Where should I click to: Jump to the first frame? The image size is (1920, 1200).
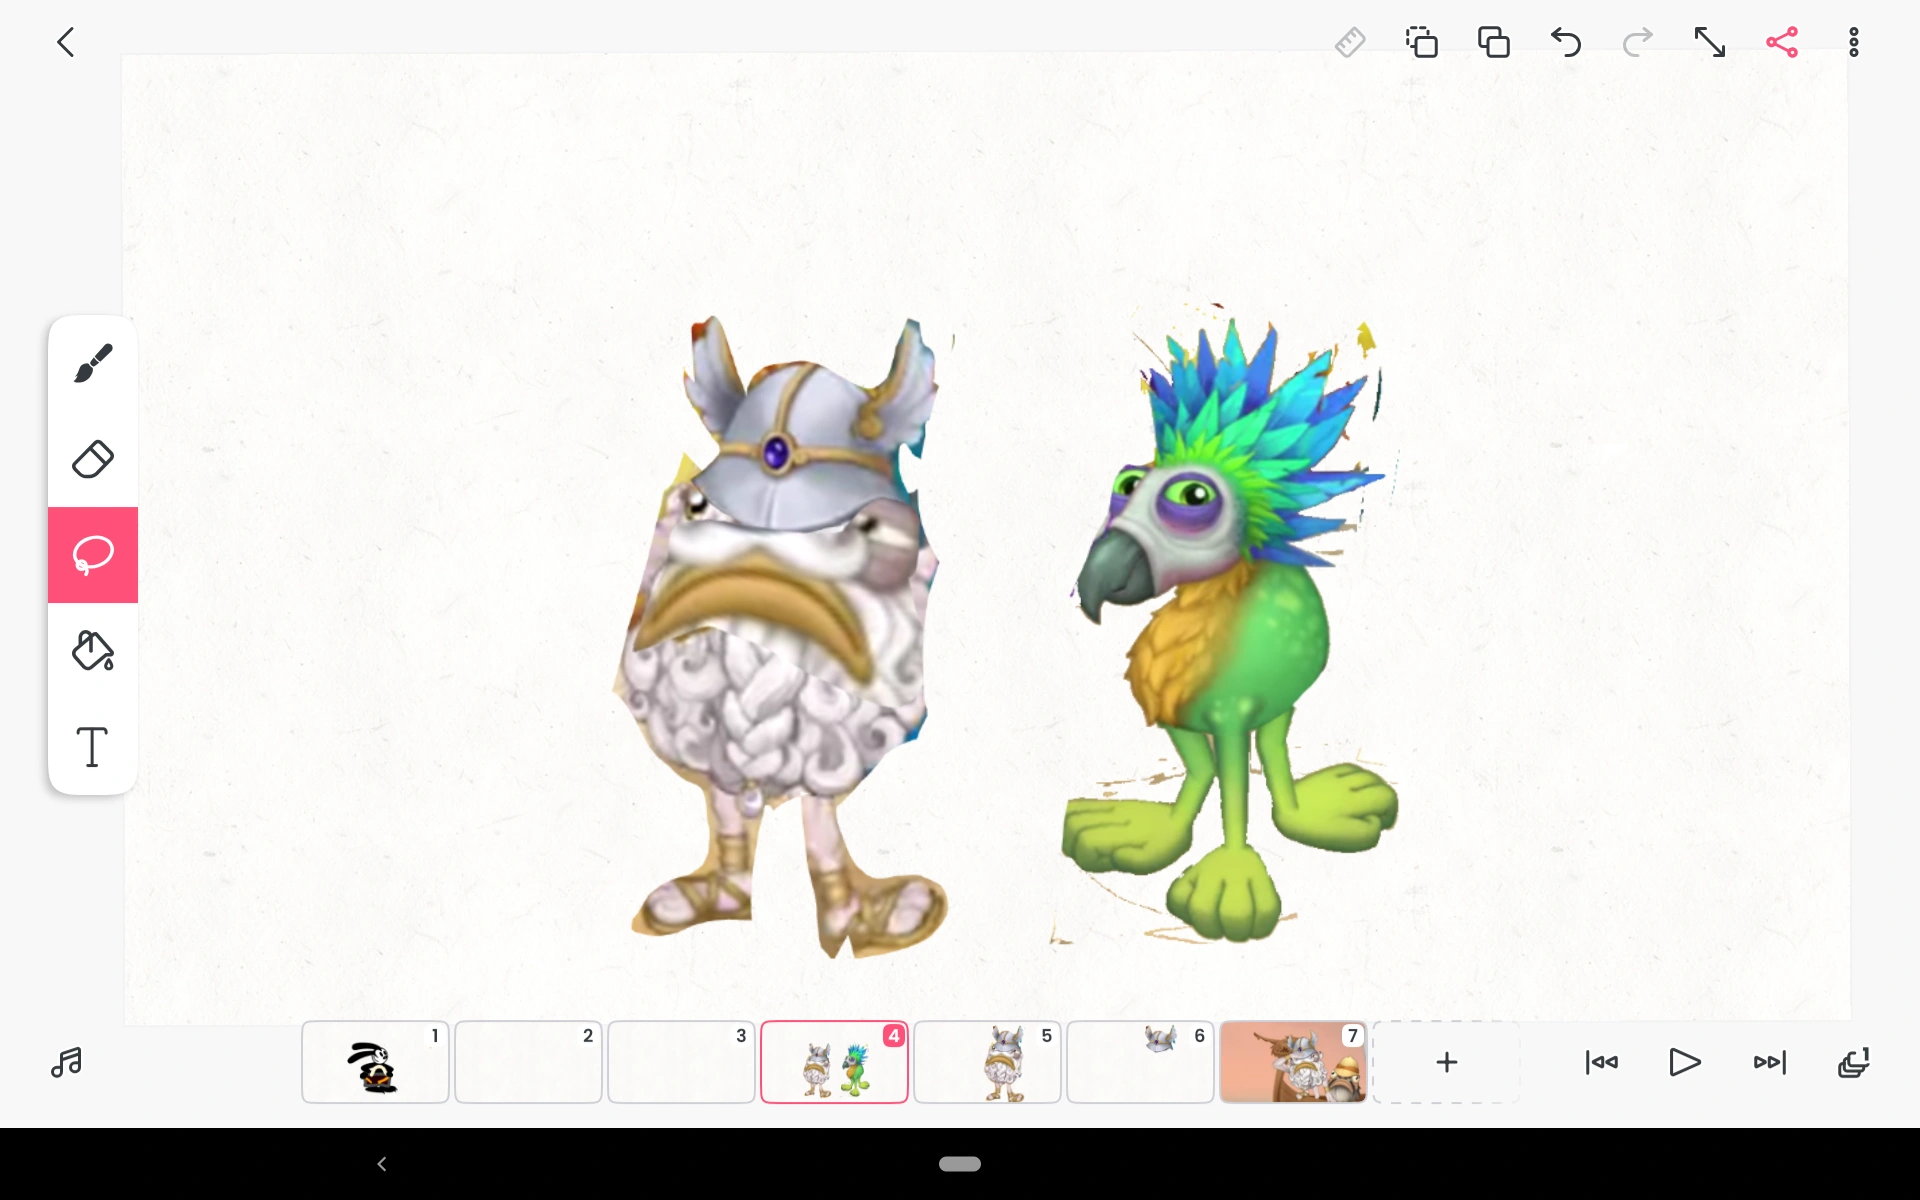pyautogui.click(x=1601, y=1063)
